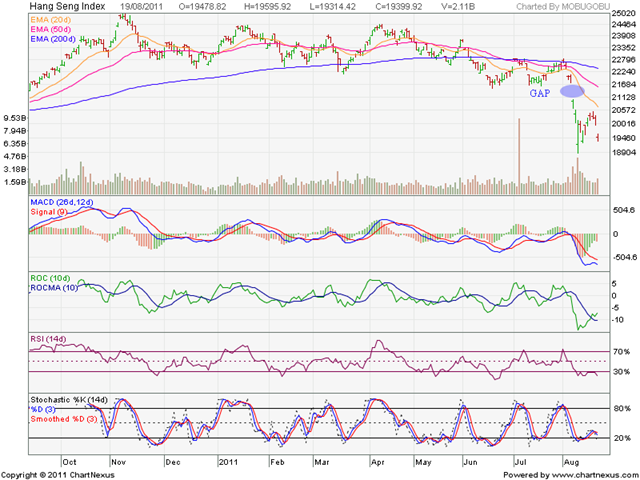Select the ROCMA (10) legend label
Viewport: 640px width, 480px height.
tap(54, 288)
